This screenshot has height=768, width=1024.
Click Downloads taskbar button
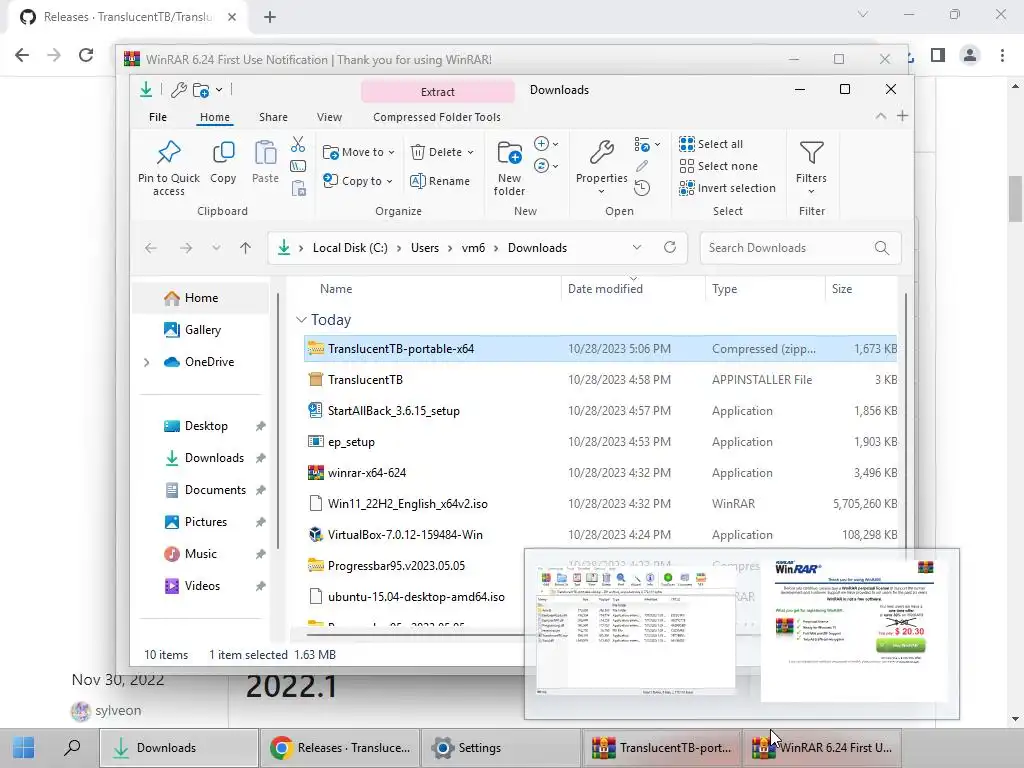pos(178,748)
